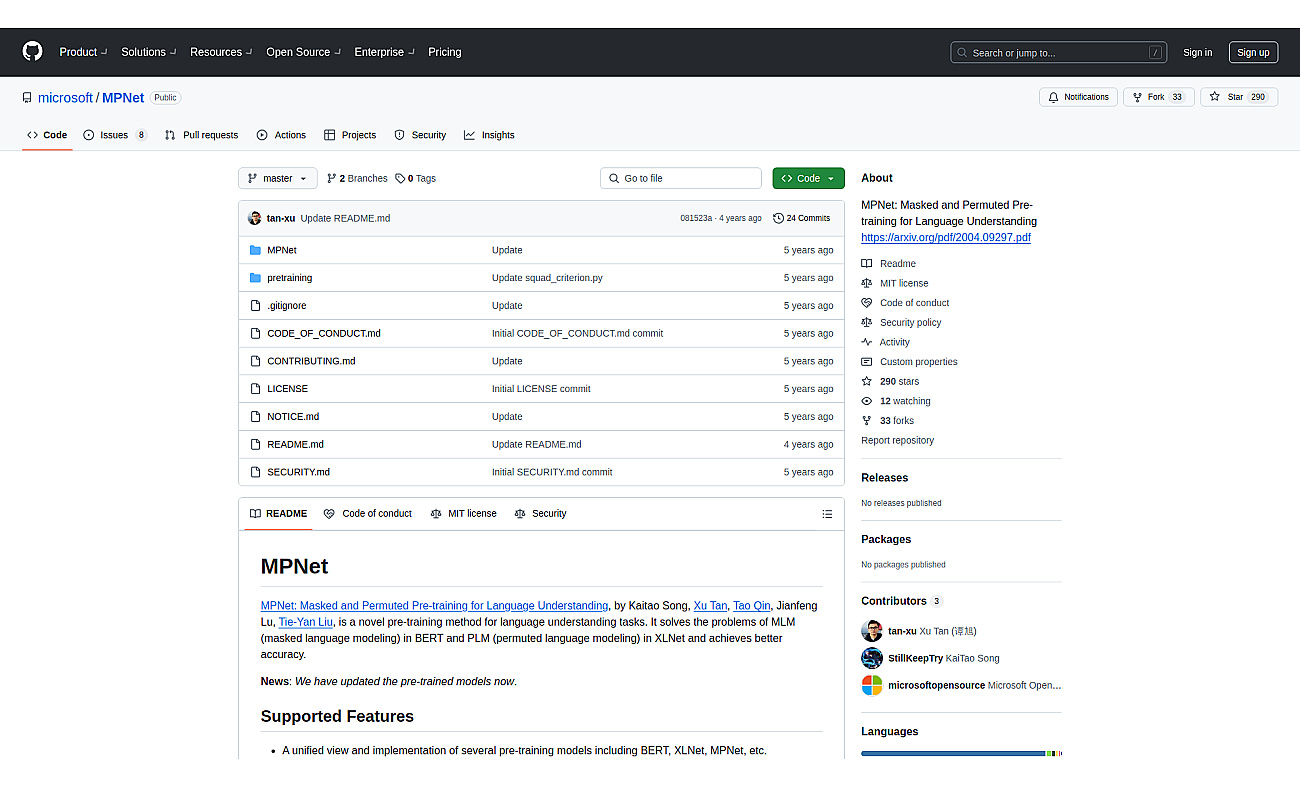The width and height of the screenshot is (1300, 788).
Task: Select the Code tab
Action: click(47, 135)
